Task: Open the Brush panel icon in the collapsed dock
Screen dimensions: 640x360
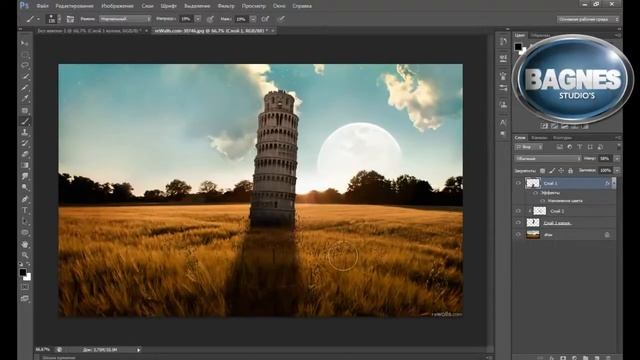Action: pyautogui.click(x=503, y=76)
